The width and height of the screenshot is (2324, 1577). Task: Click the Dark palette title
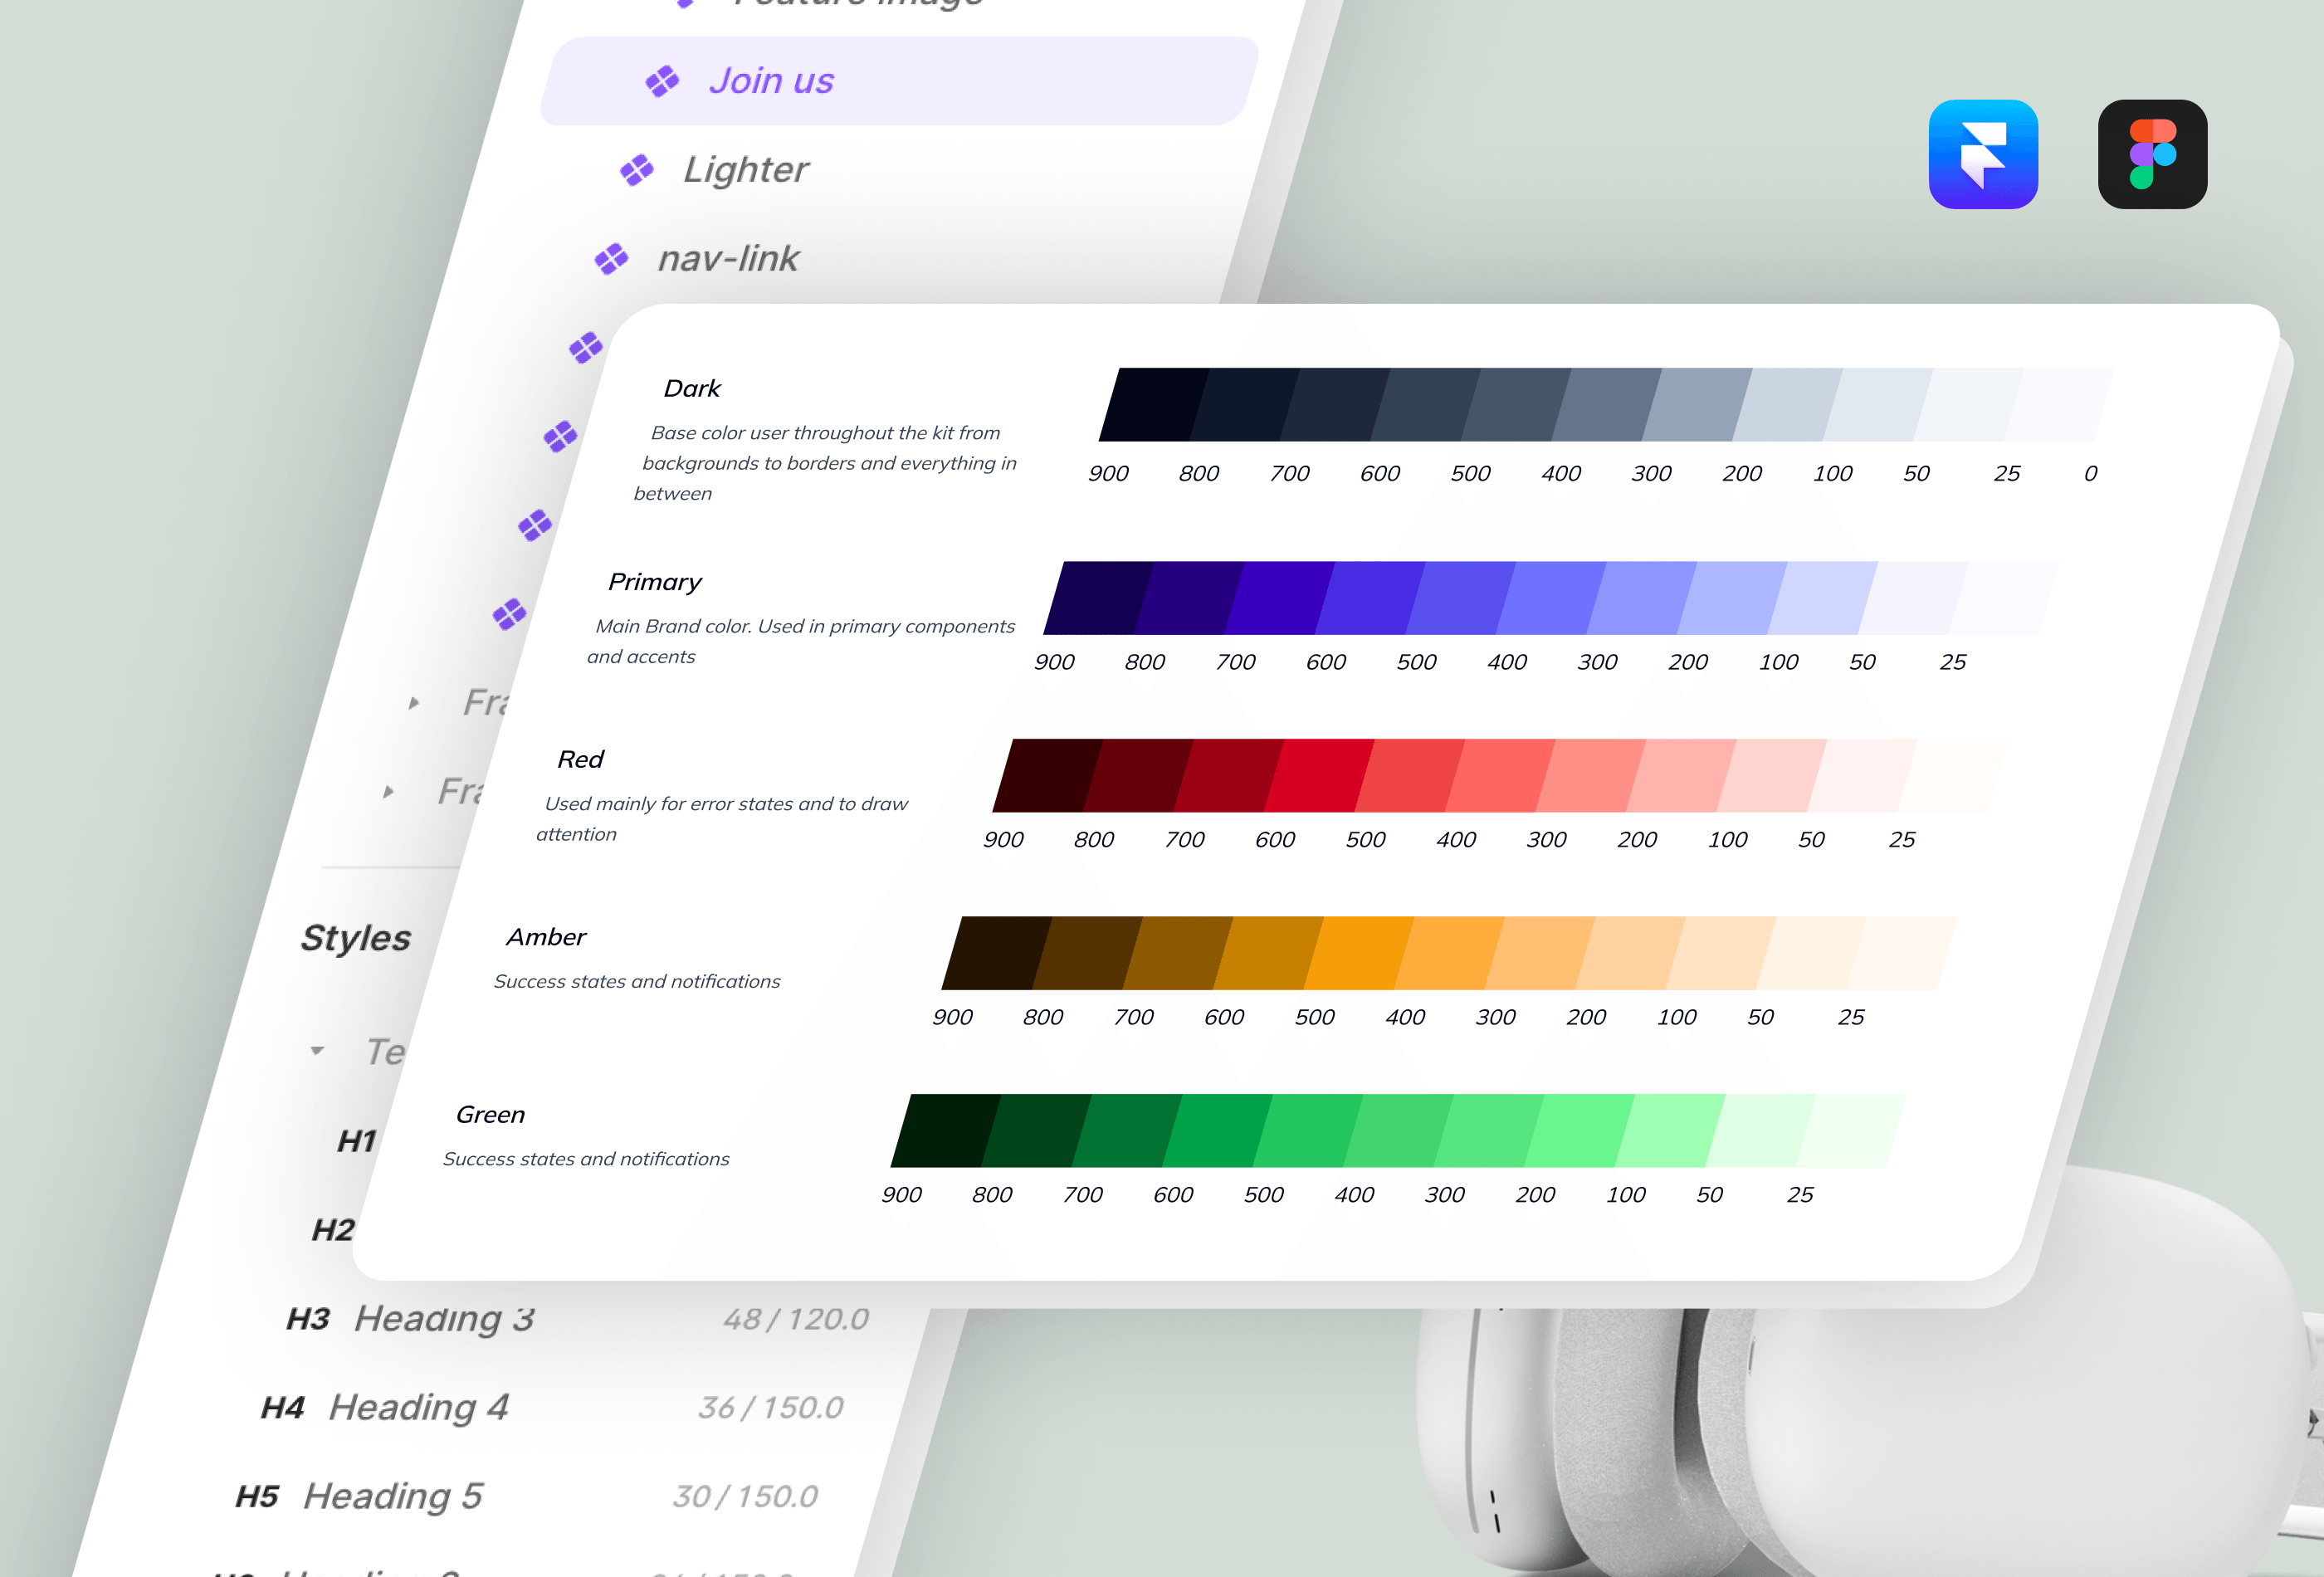click(x=692, y=388)
